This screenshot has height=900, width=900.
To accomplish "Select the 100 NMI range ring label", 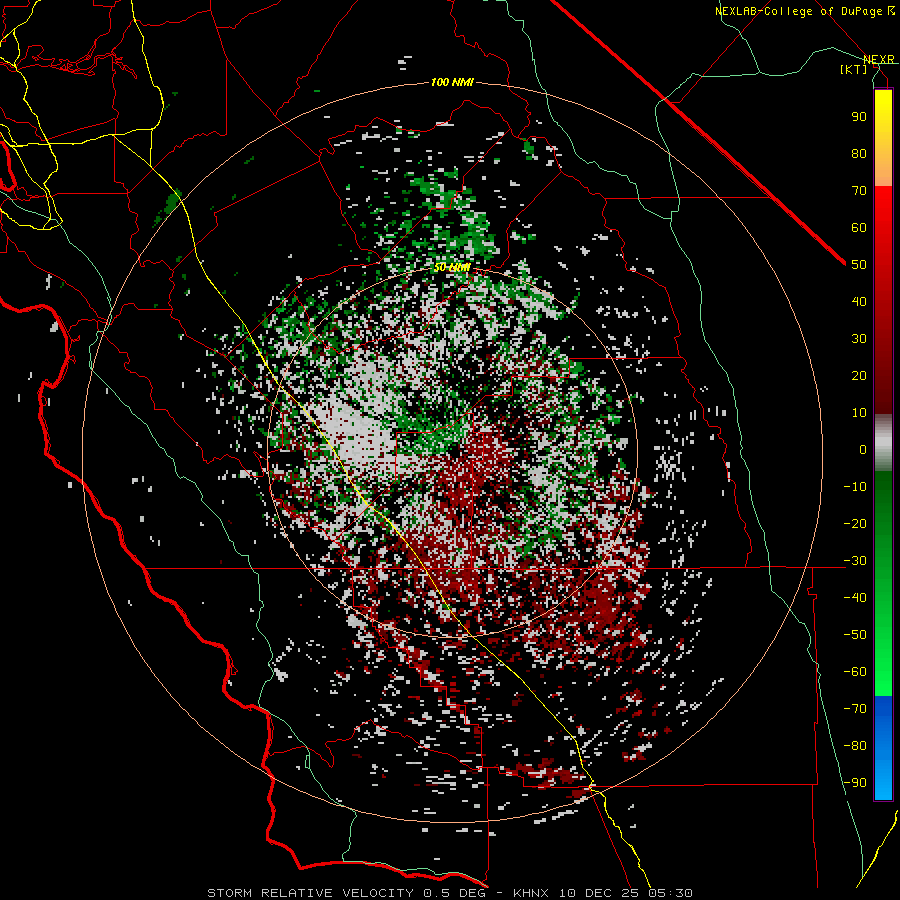I will tap(452, 82).
